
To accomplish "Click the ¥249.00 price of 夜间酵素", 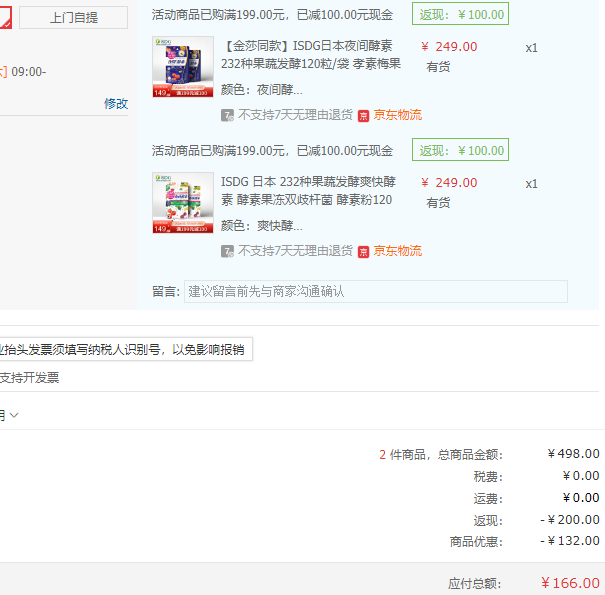I will click(449, 47).
